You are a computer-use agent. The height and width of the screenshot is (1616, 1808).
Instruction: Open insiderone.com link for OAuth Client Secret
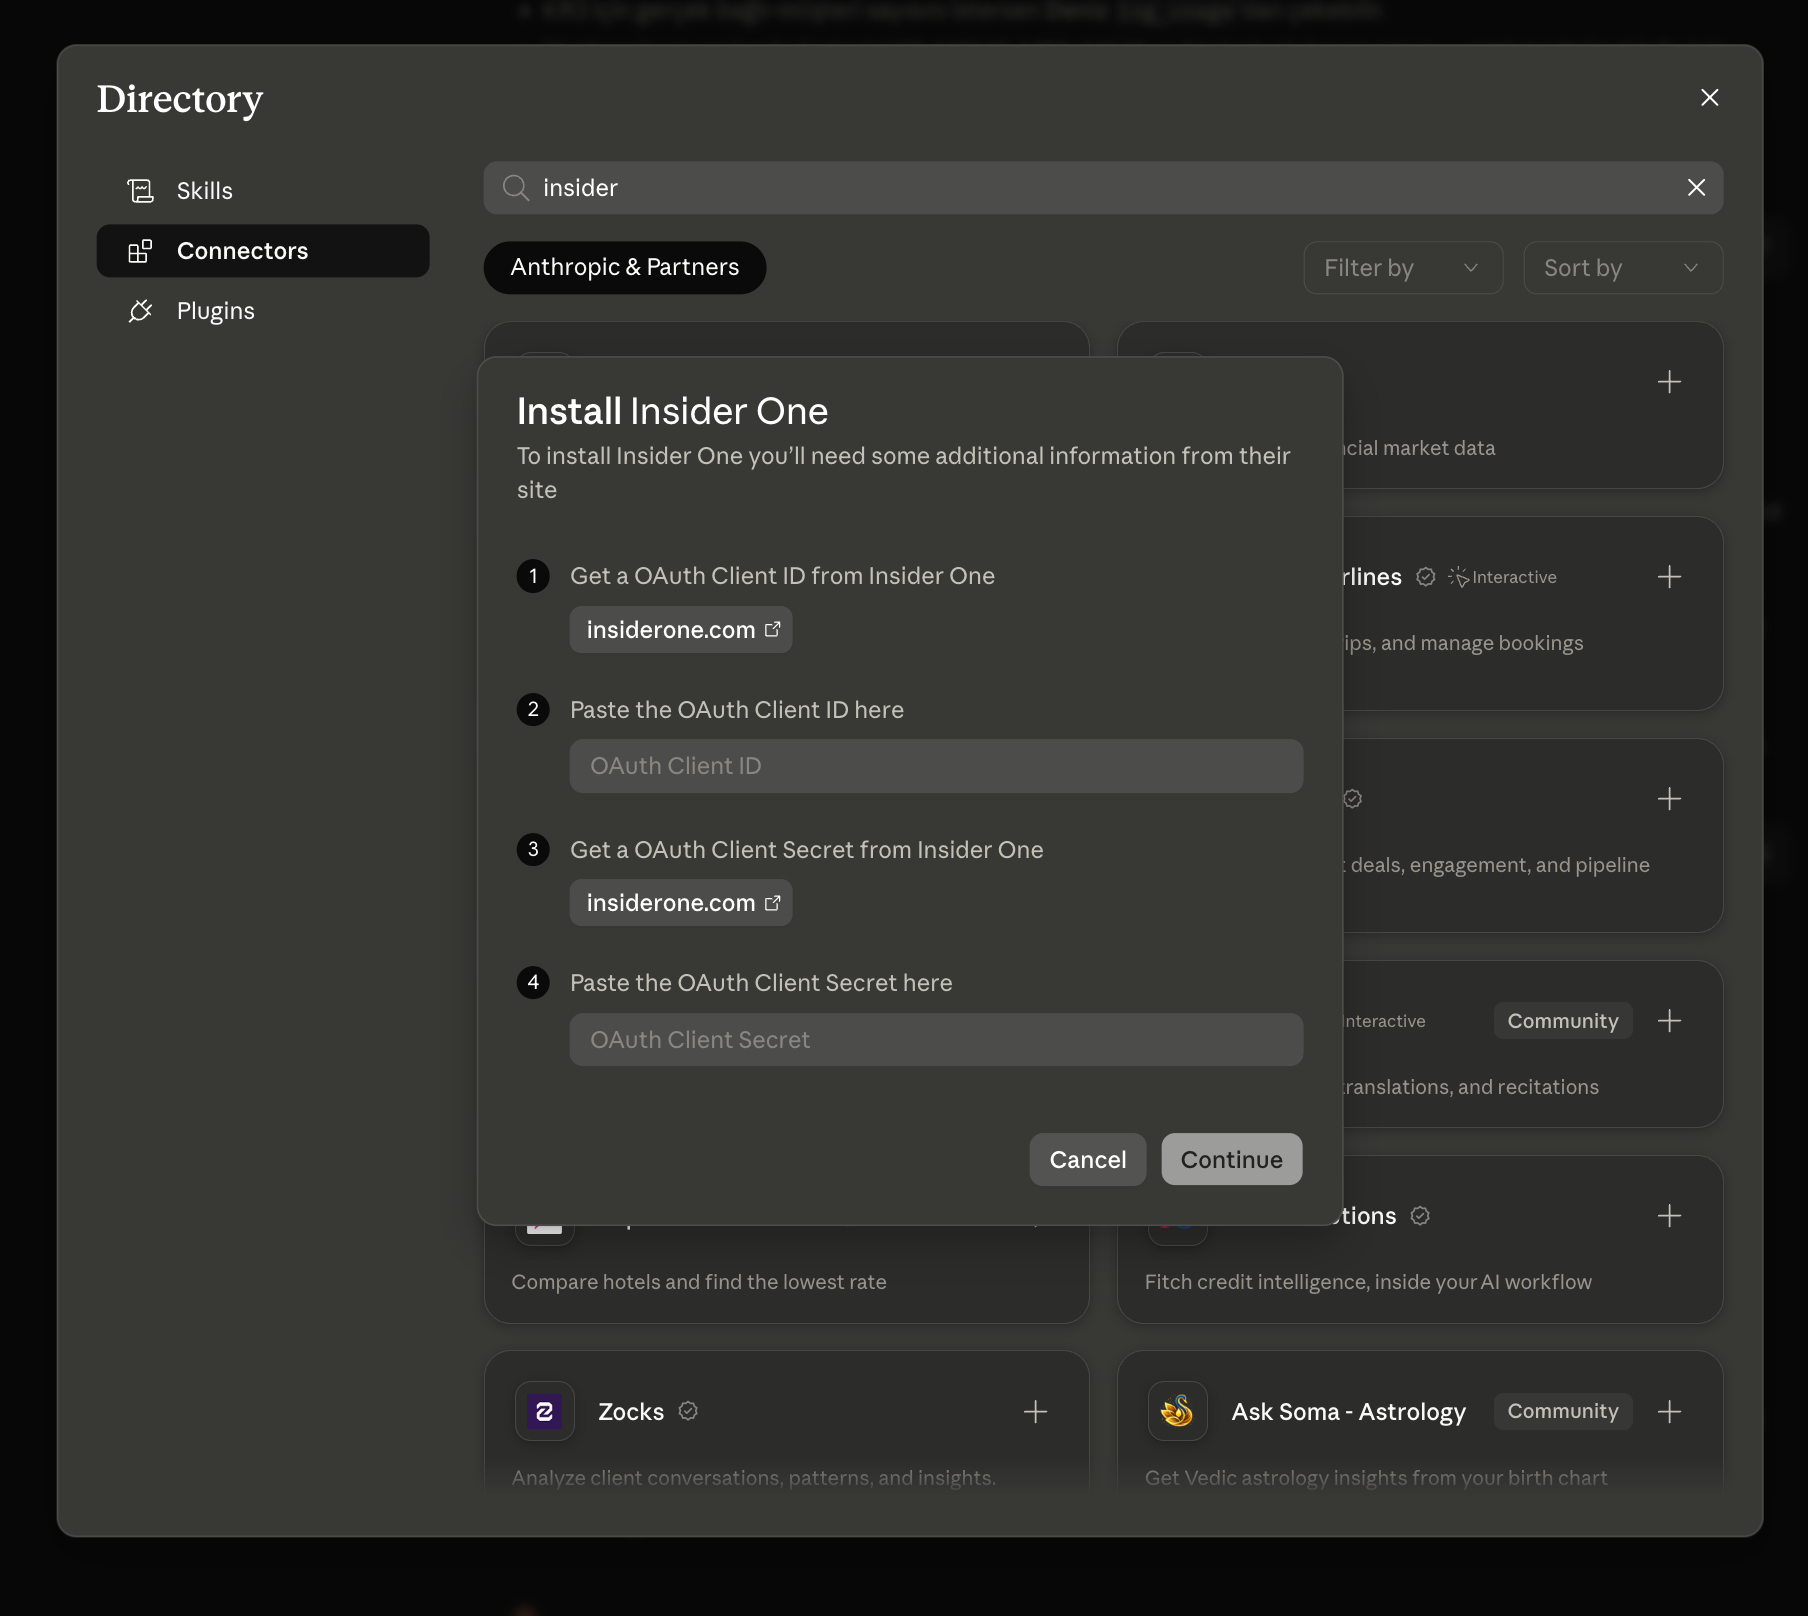(681, 903)
